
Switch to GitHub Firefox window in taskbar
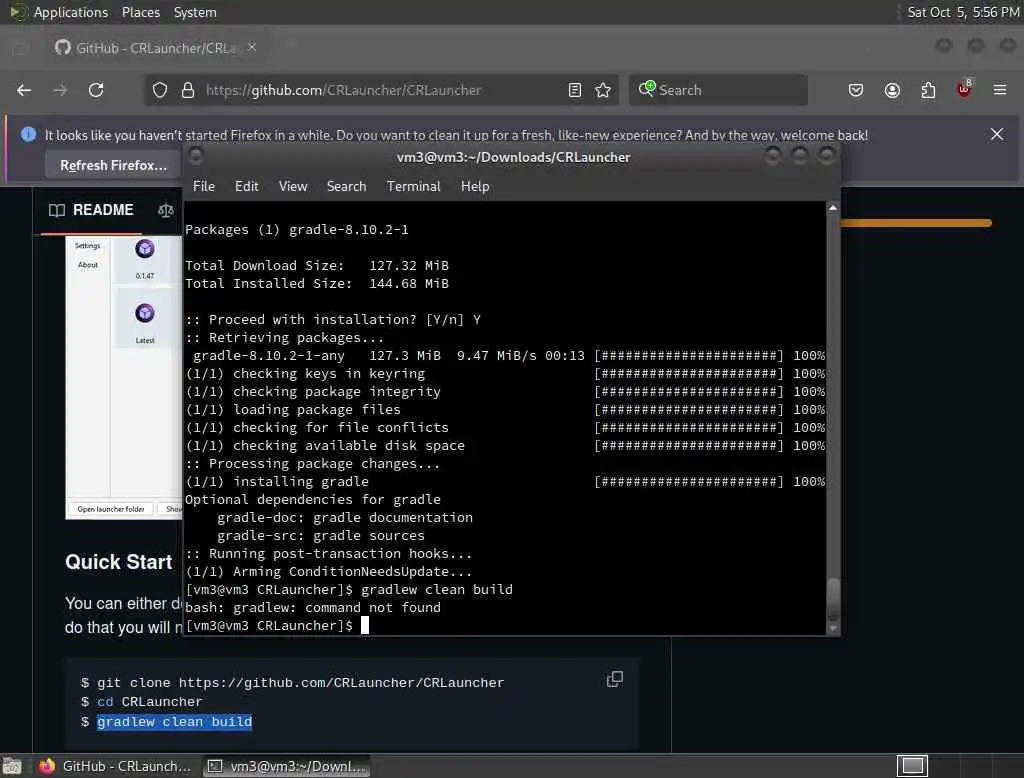pyautogui.click(x=116, y=766)
